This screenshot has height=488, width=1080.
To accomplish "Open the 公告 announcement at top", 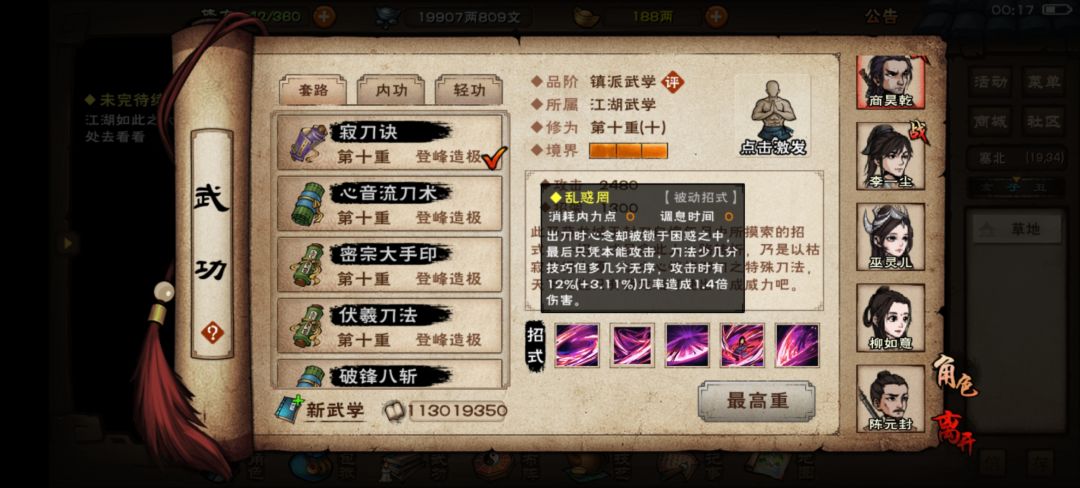I will click(x=882, y=17).
